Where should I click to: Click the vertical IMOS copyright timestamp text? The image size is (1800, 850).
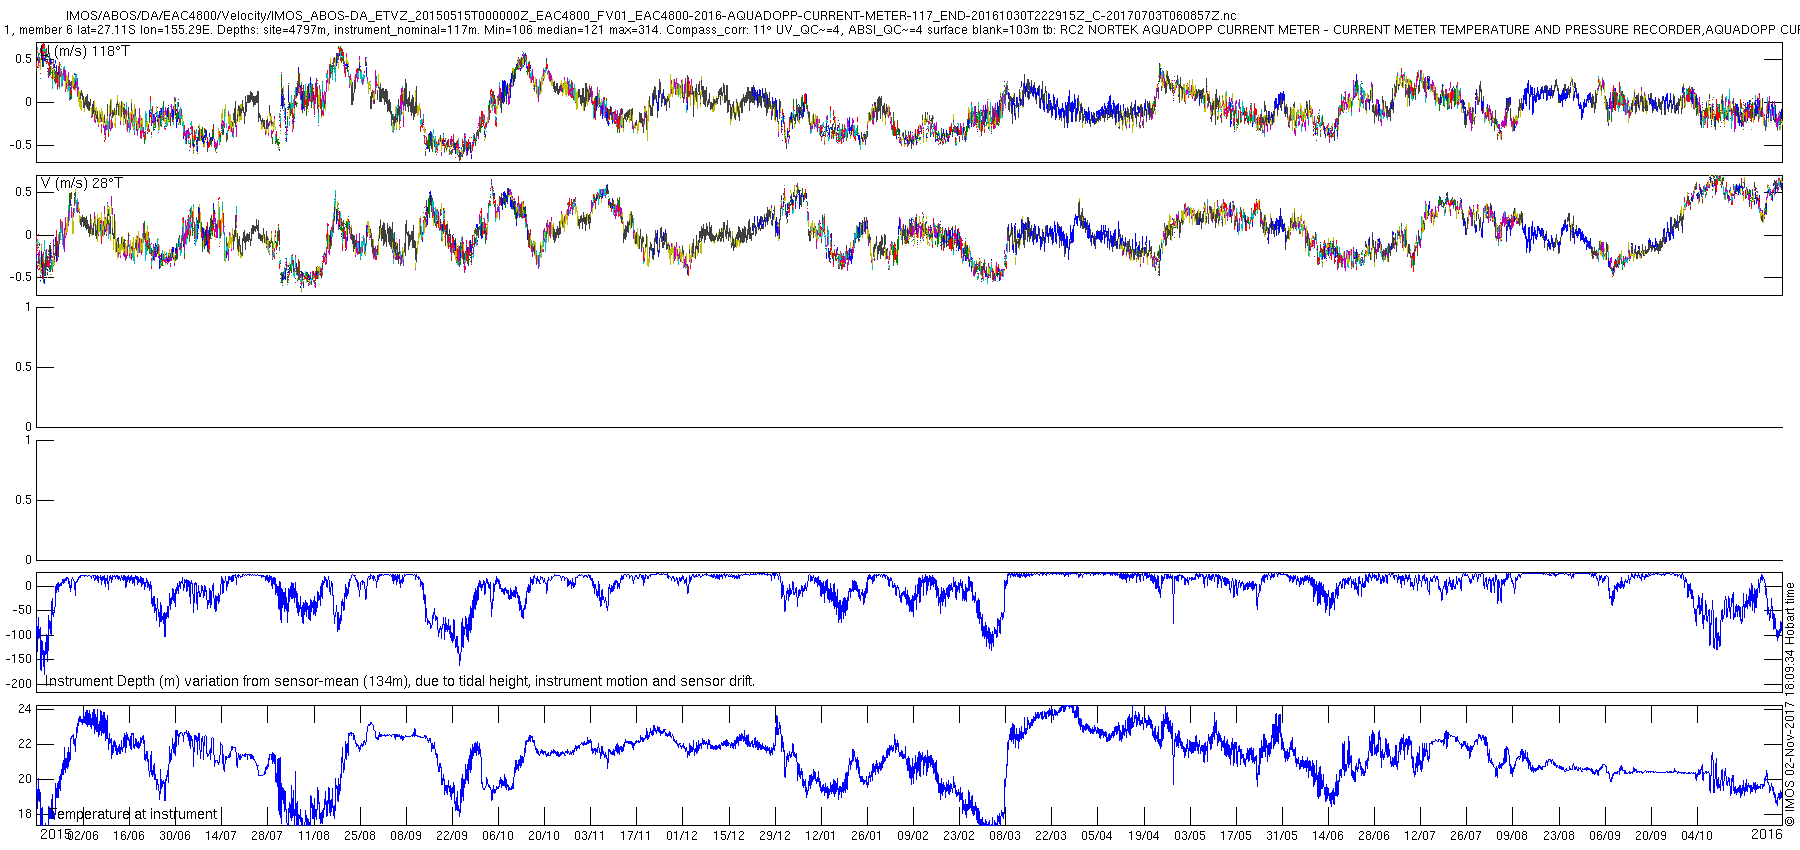[1790, 704]
